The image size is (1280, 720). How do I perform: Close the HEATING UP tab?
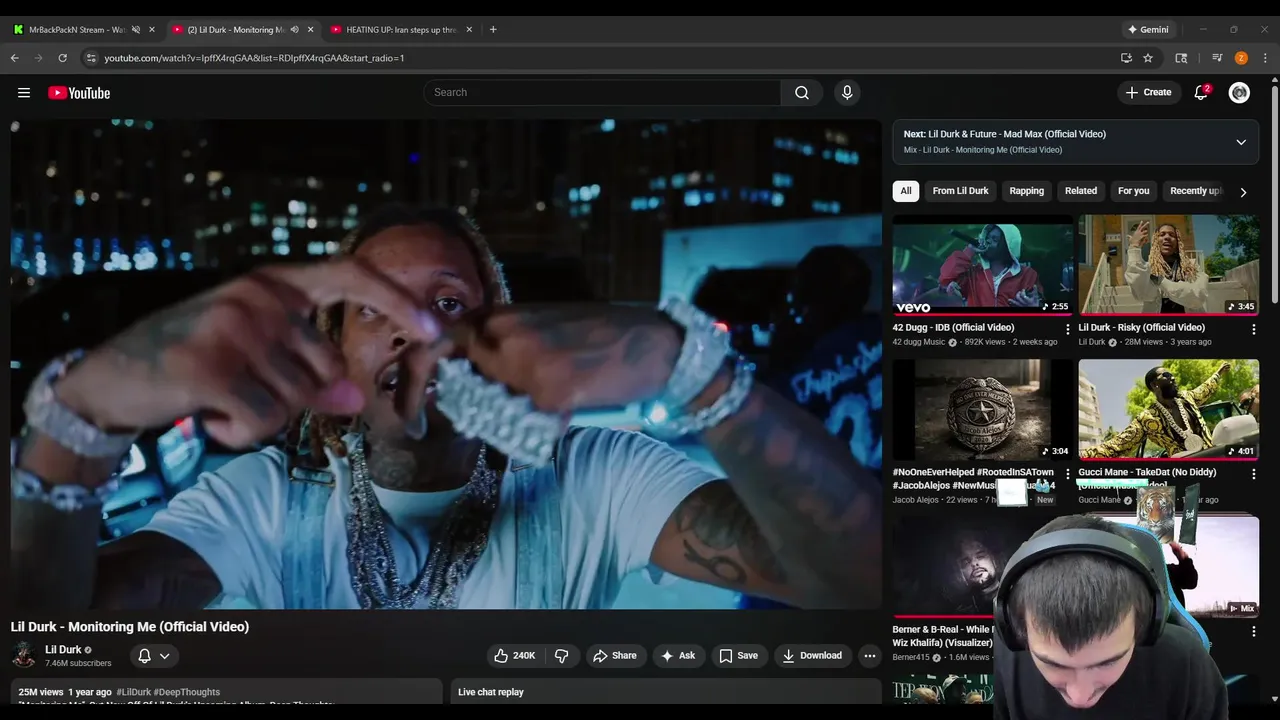[469, 29]
